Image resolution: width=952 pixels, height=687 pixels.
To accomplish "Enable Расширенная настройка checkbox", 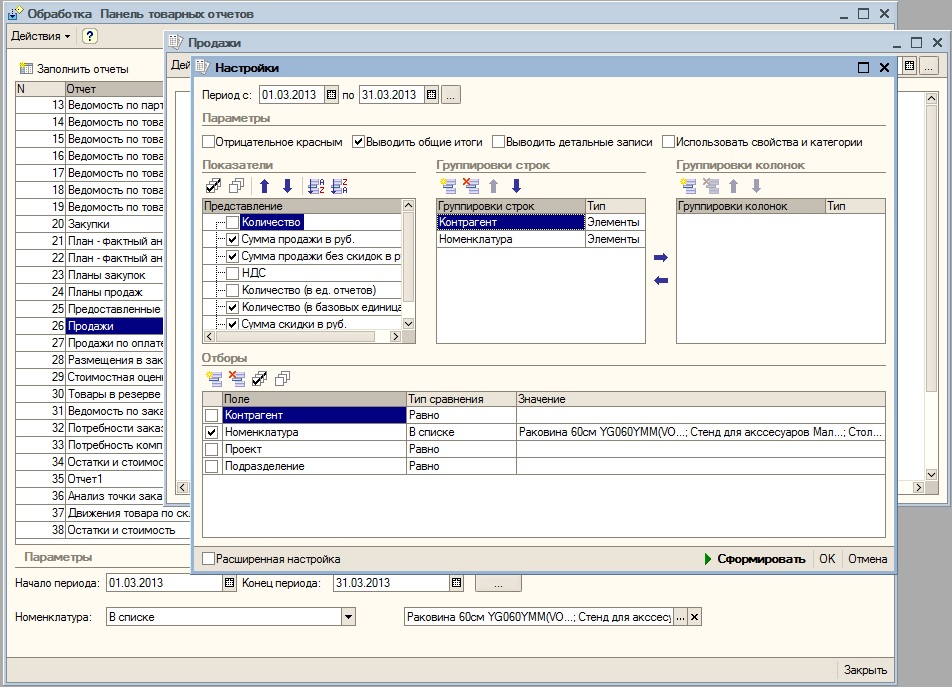I will (209, 559).
